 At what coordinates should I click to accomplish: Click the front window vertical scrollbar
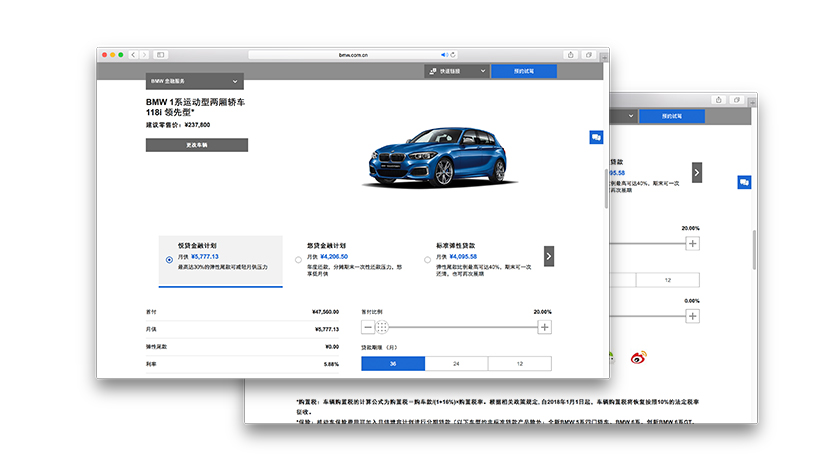click(606, 189)
